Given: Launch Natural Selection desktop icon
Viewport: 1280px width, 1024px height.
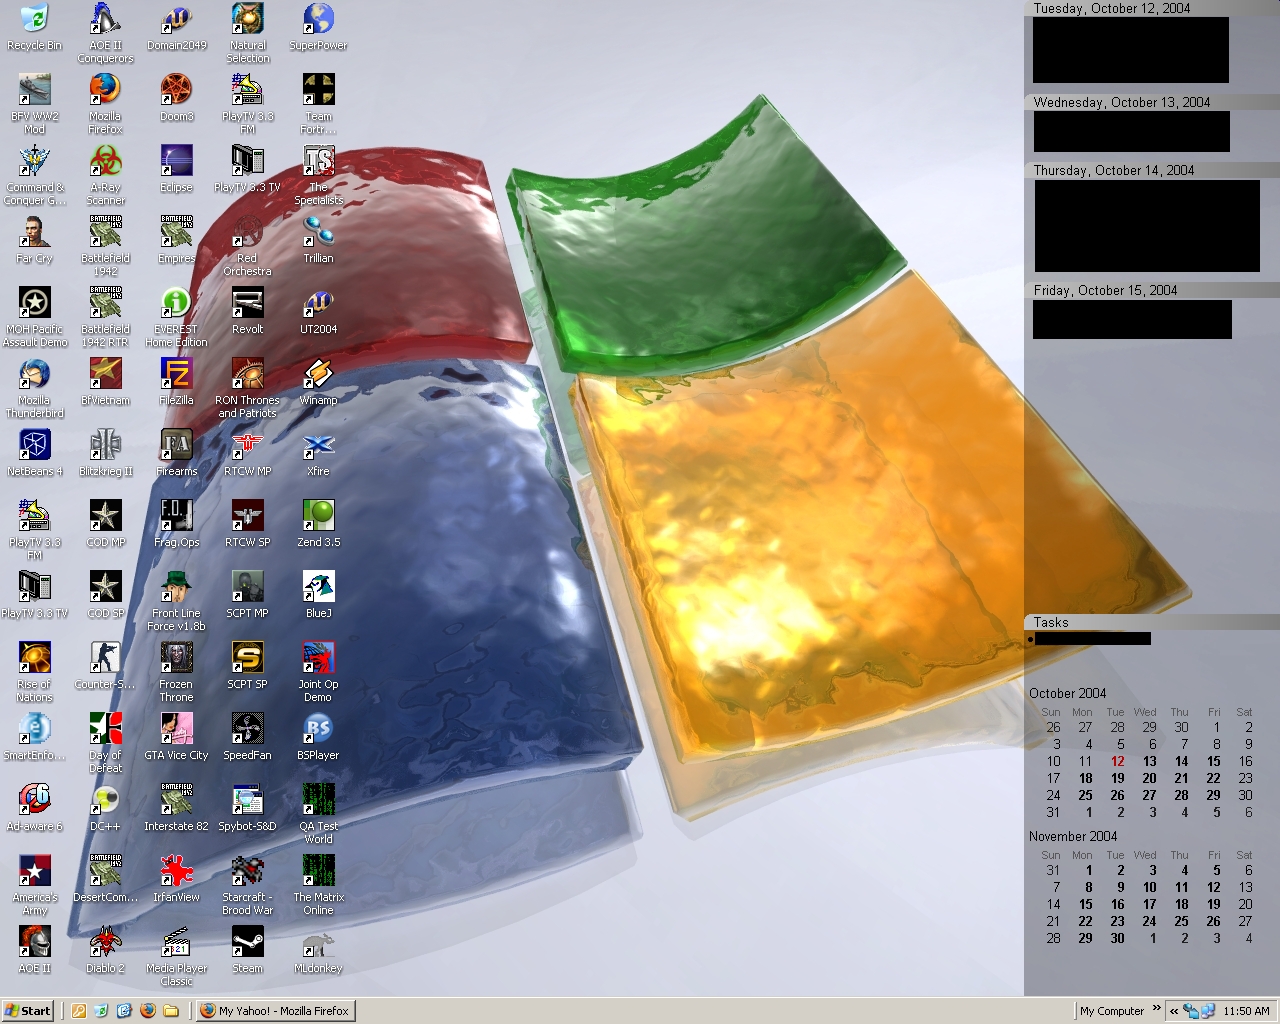Looking at the screenshot, I should [247, 33].
